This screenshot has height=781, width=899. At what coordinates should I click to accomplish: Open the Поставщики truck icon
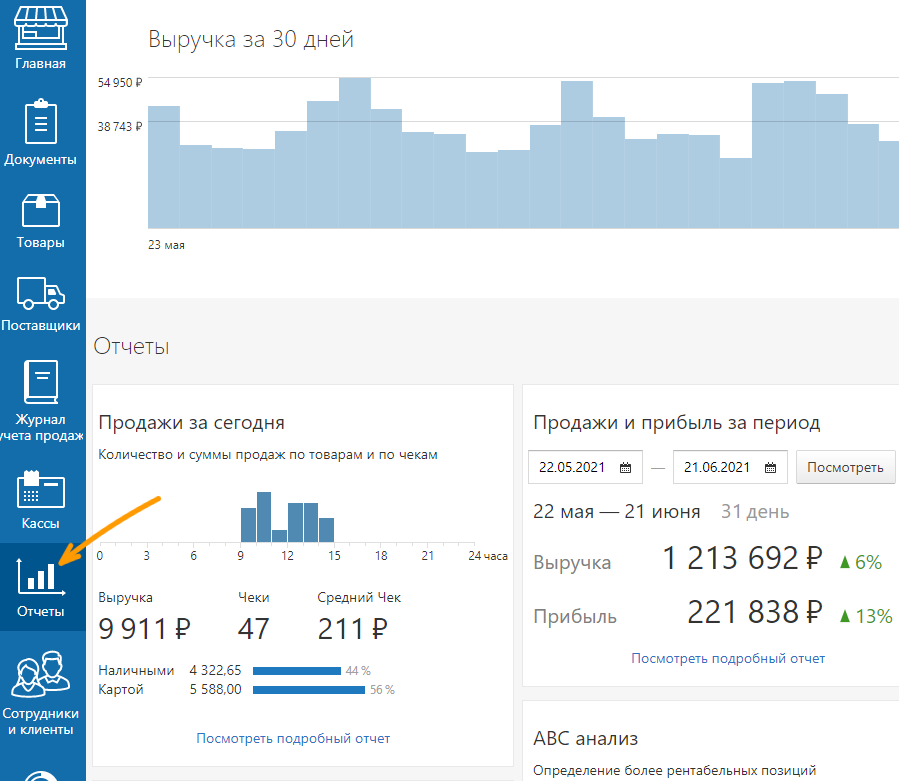coord(41,293)
